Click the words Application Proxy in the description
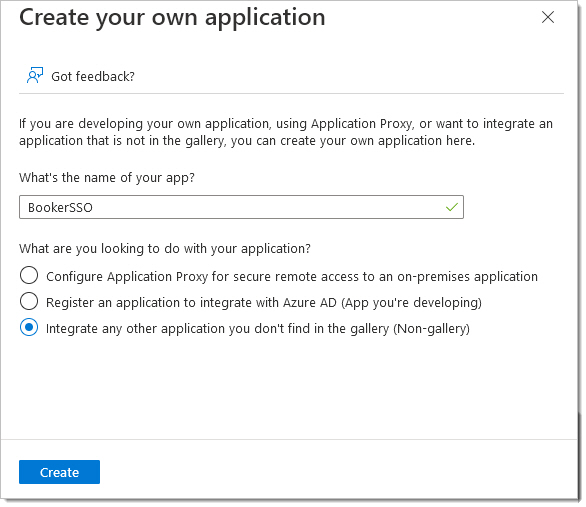Screen dimensions: 586x507 [362, 124]
